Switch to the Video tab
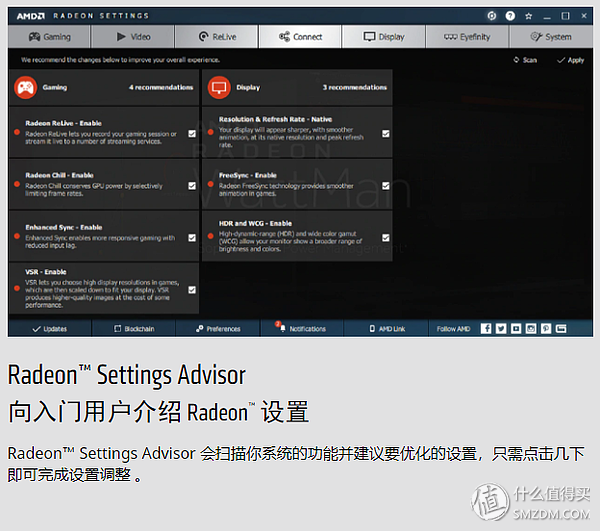 tap(133, 37)
